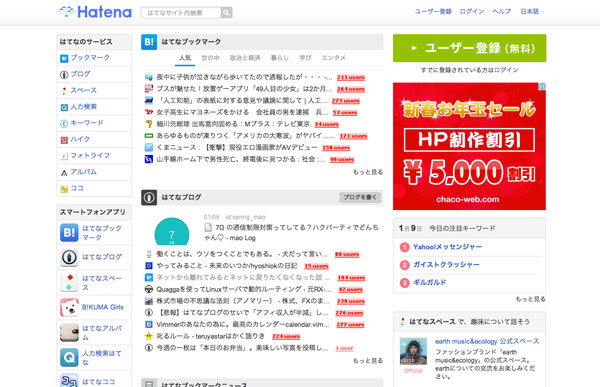
Task: Open ログイン link in header
Action: point(472,11)
